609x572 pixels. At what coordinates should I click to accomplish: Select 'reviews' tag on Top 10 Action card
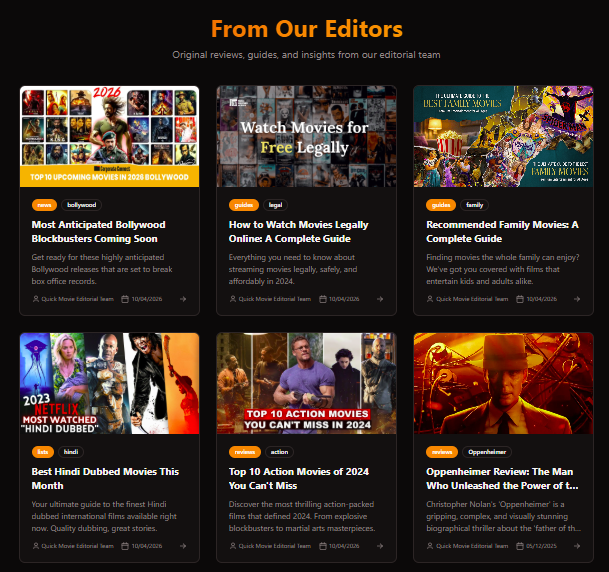[245, 452]
